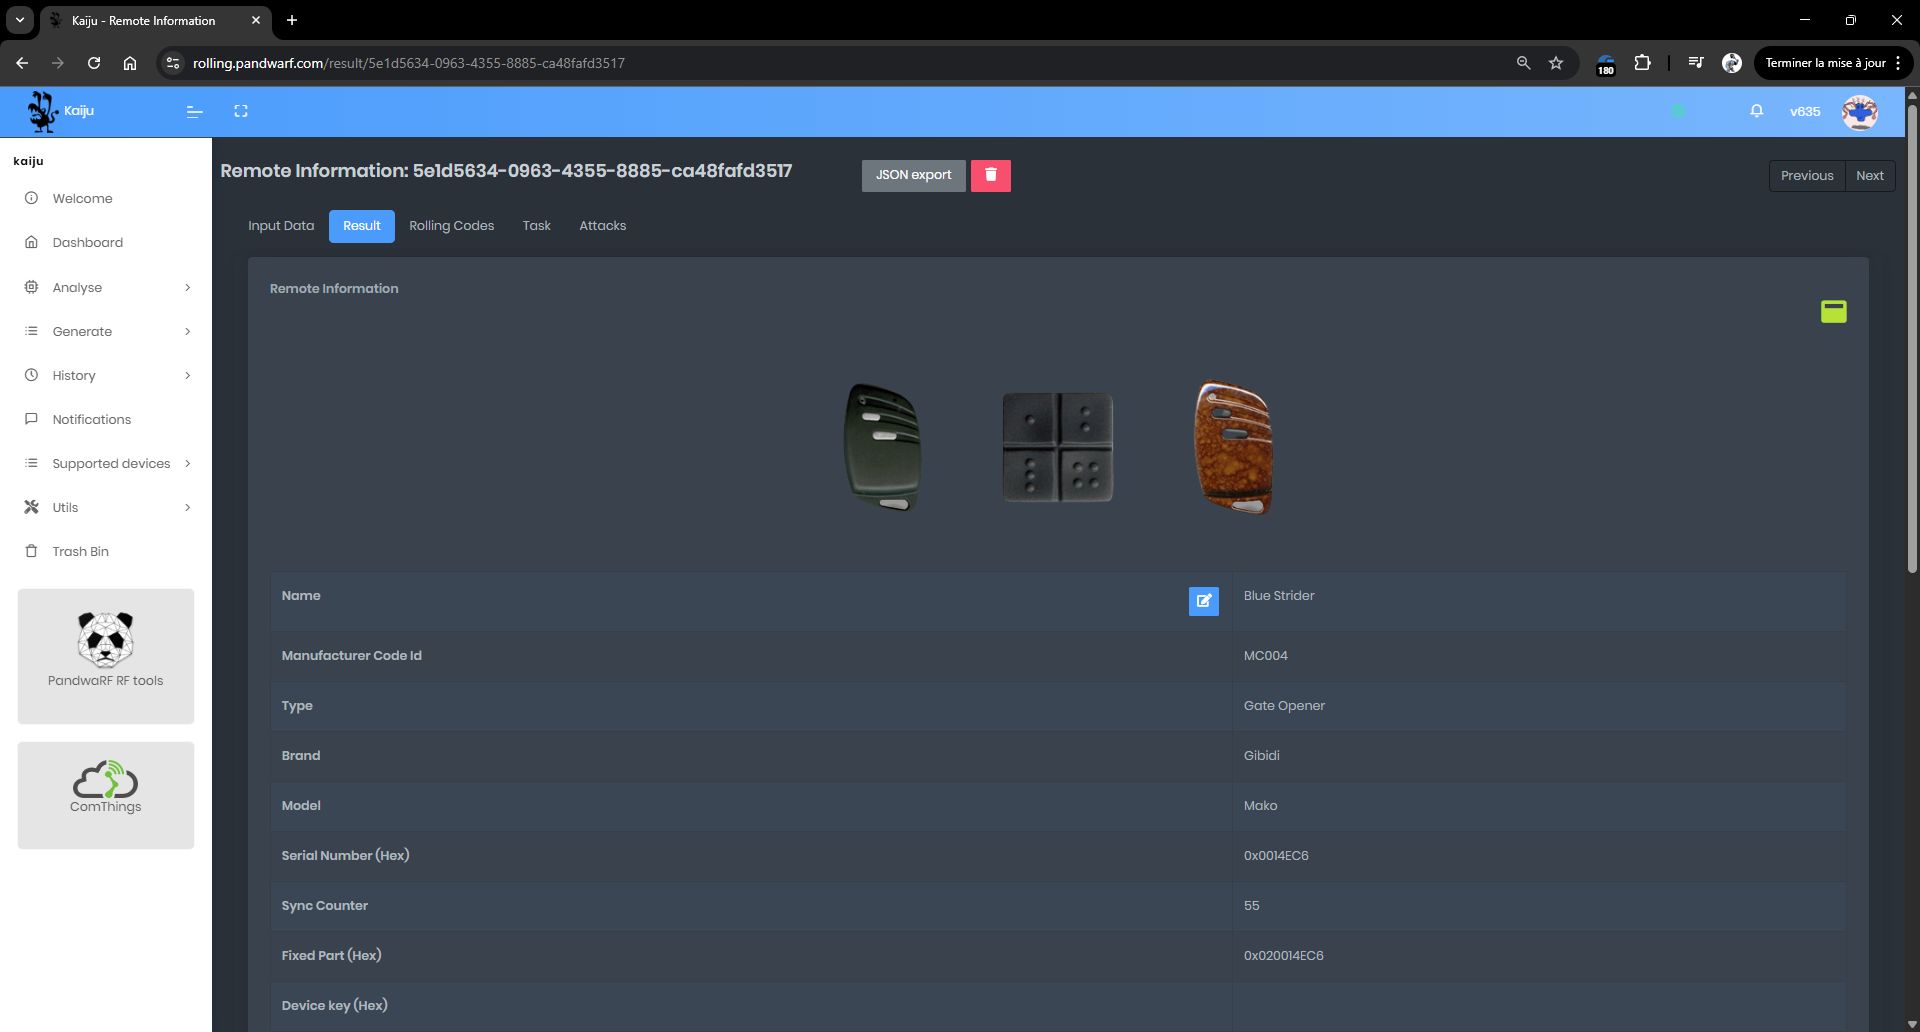Open the ComThings cloud tile
This screenshot has width=1920, height=1032.
pyautogui.click(x=106, y=794)
